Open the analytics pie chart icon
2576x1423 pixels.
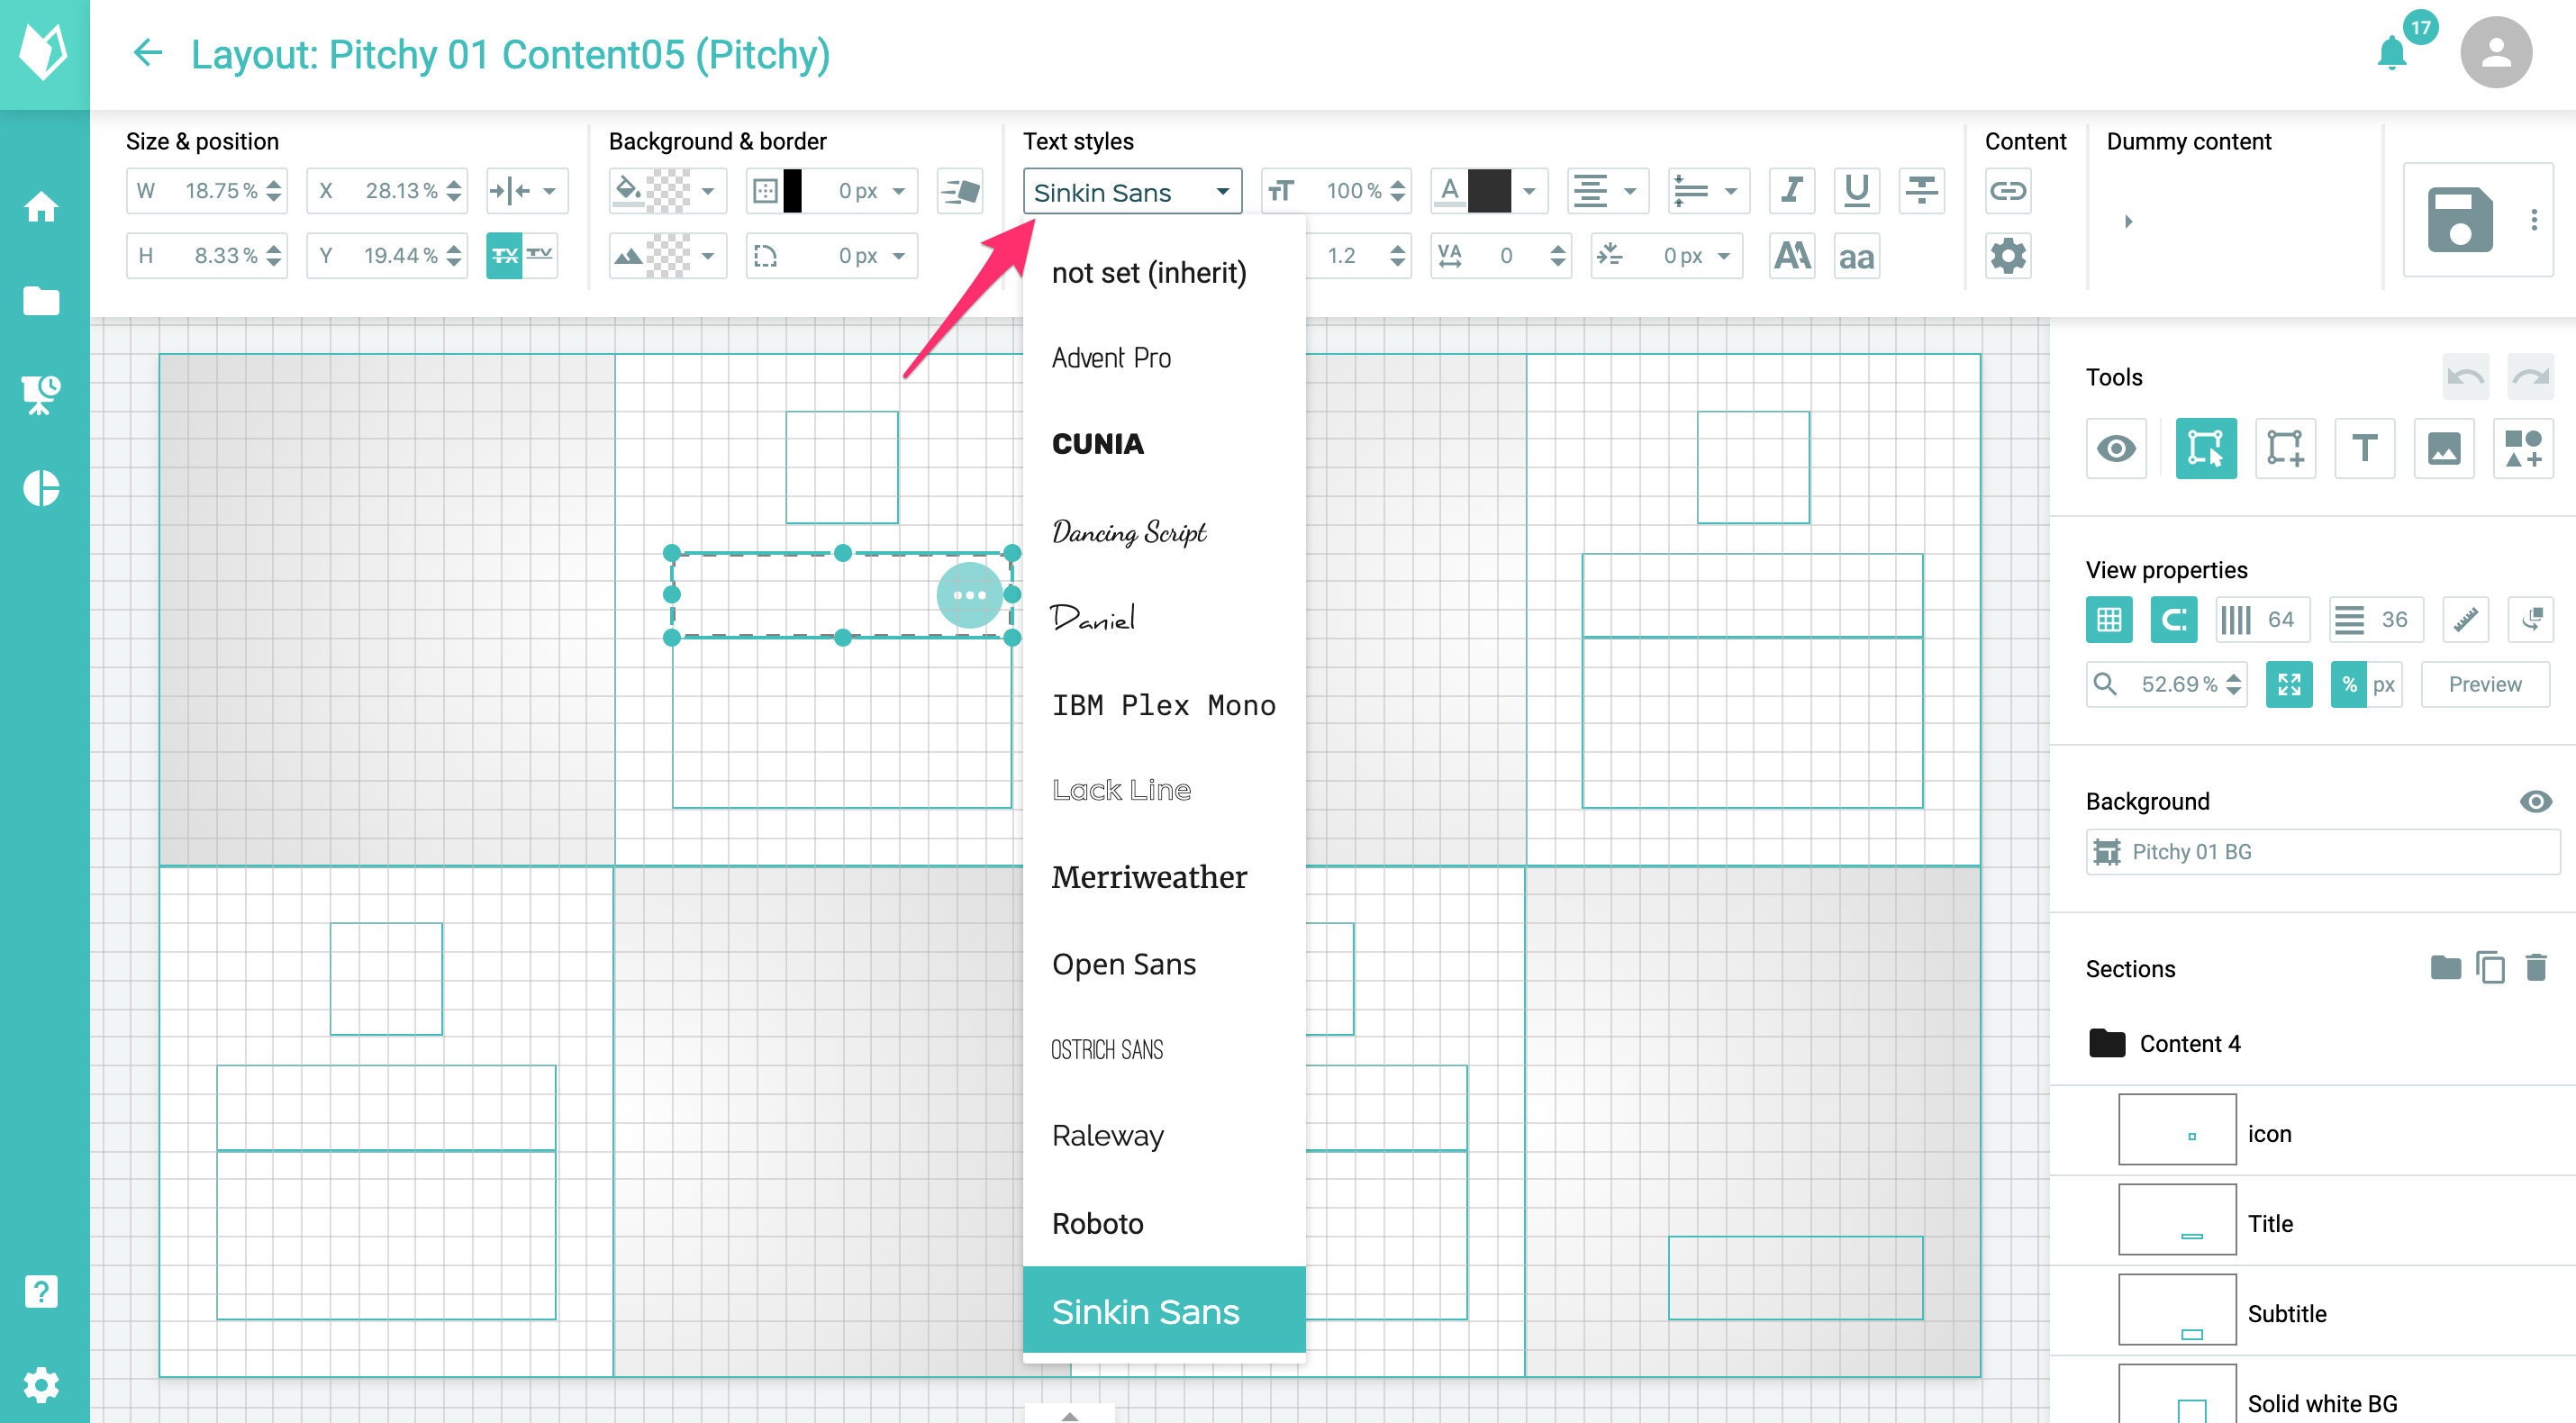pyautogui.click(x=42, y=488)
